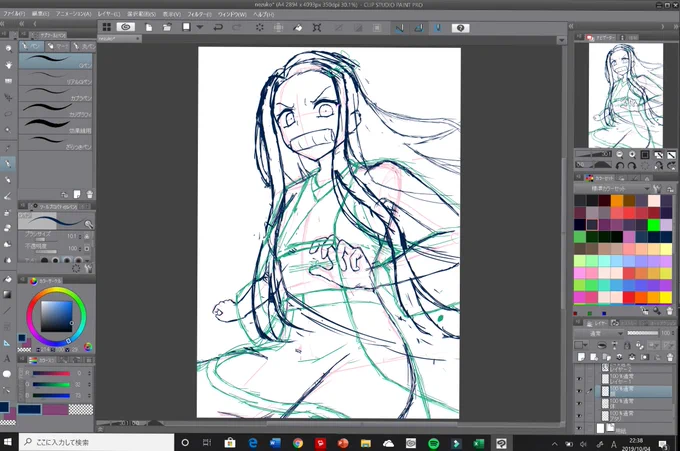The height and width of the screenshot is (451, 680).
Task: Open help question mark icon
Action: click(x=460, y=28)
